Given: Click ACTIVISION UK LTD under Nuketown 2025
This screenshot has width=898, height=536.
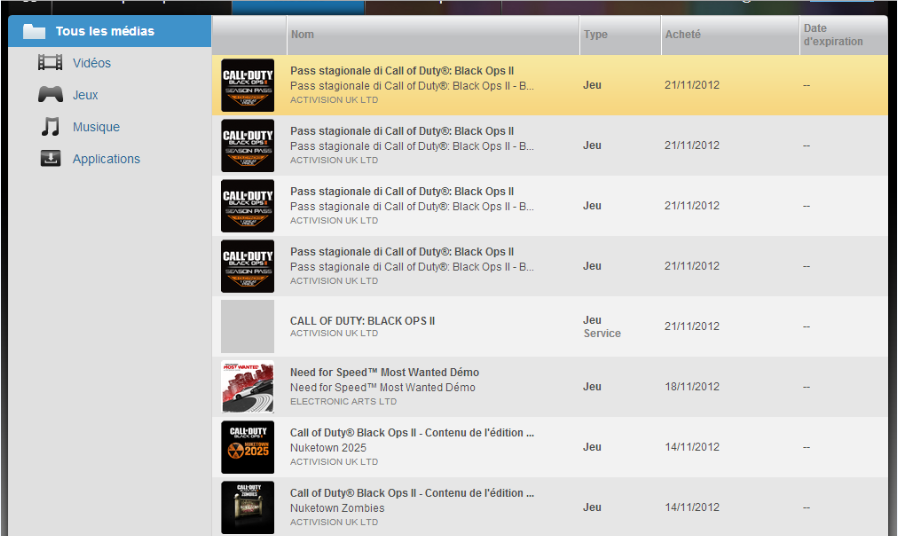Looking at the screenshot, I should (334, 462).
